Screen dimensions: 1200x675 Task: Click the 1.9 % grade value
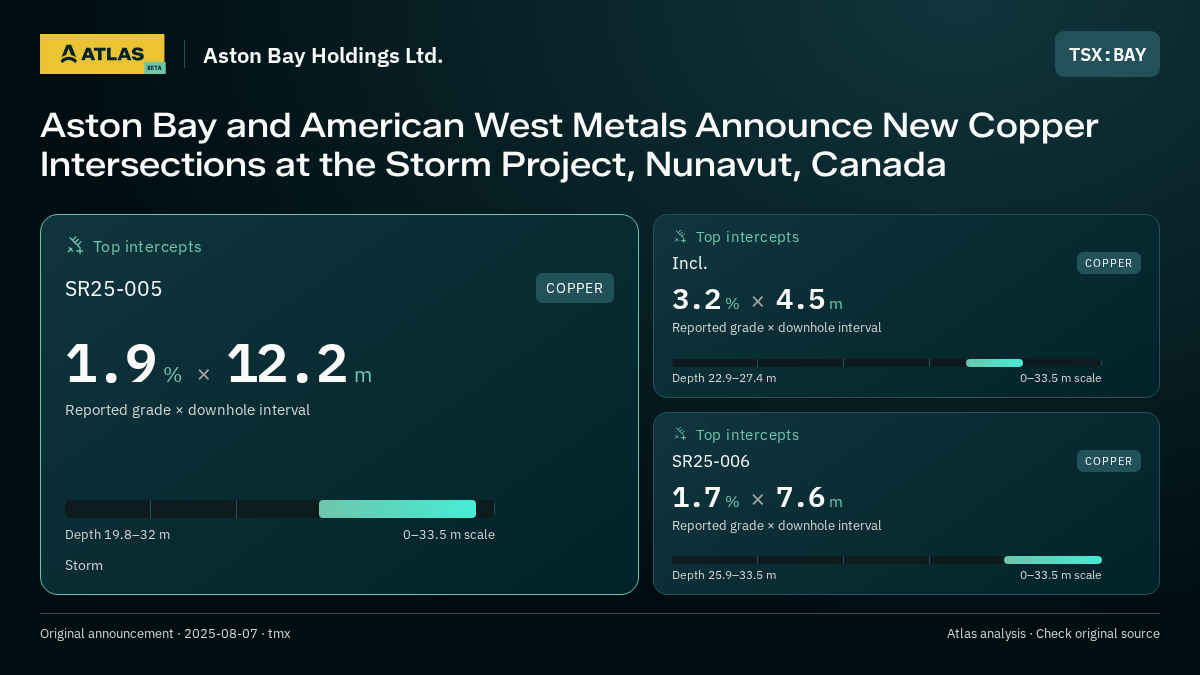point(124,364)
